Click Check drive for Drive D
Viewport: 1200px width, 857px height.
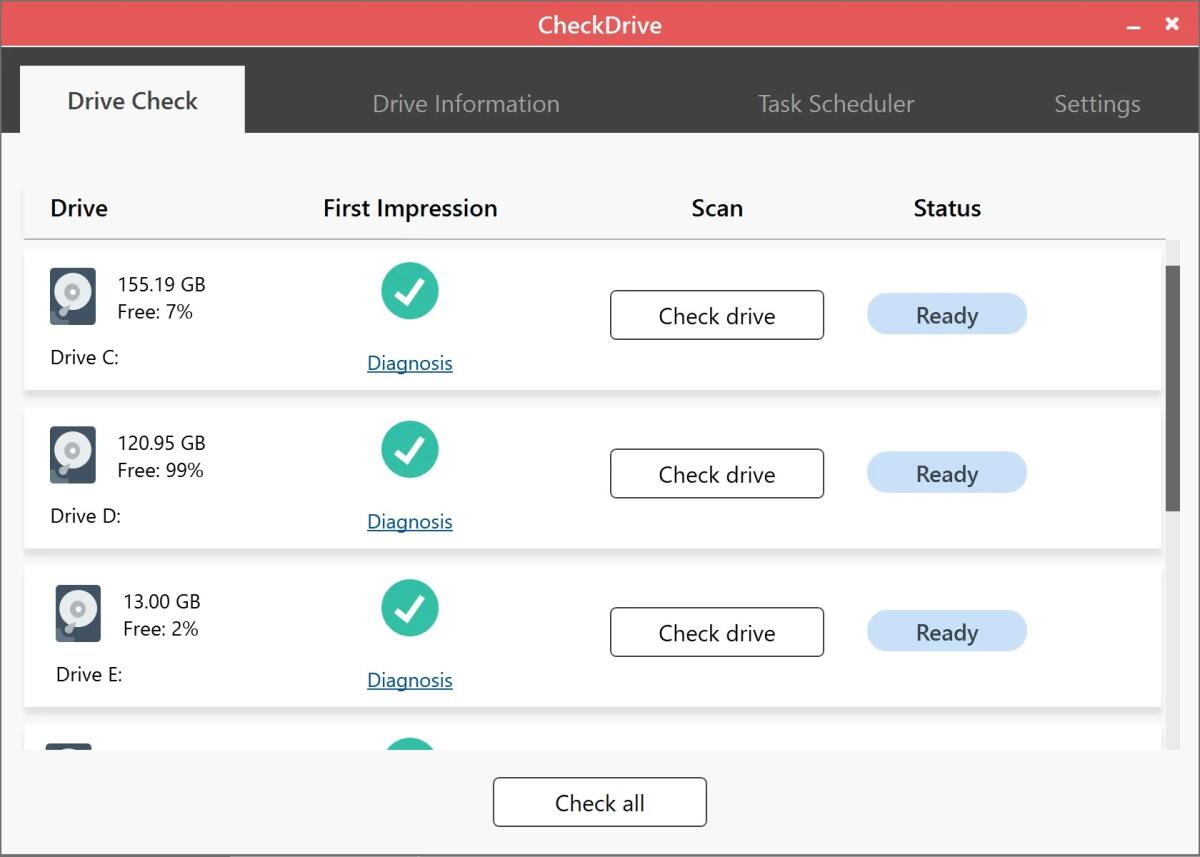(716, 473)
